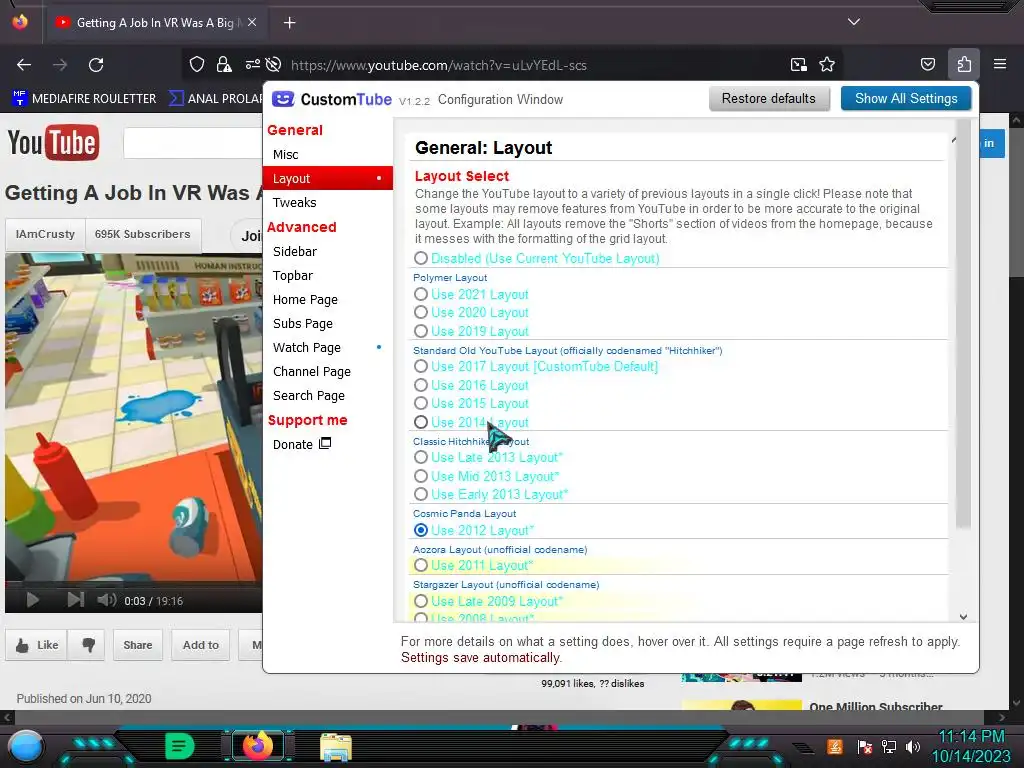Mute the video volume icon
The image size is (1024, 768).
(106, 600)
